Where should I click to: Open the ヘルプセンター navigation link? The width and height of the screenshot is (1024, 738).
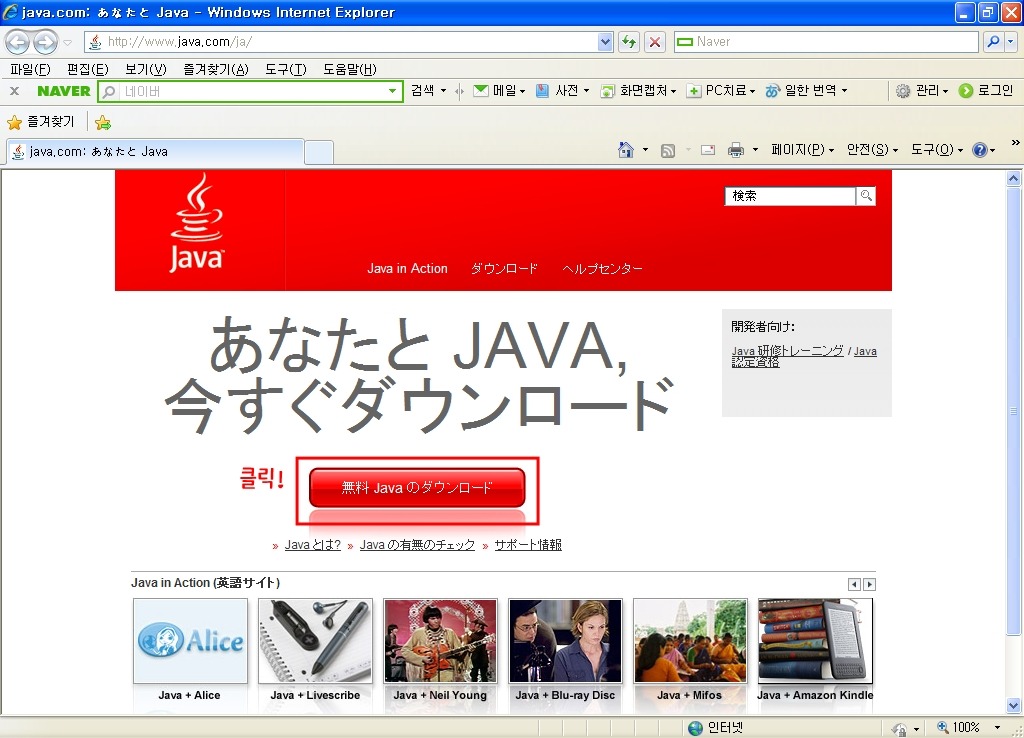point(602,268)
